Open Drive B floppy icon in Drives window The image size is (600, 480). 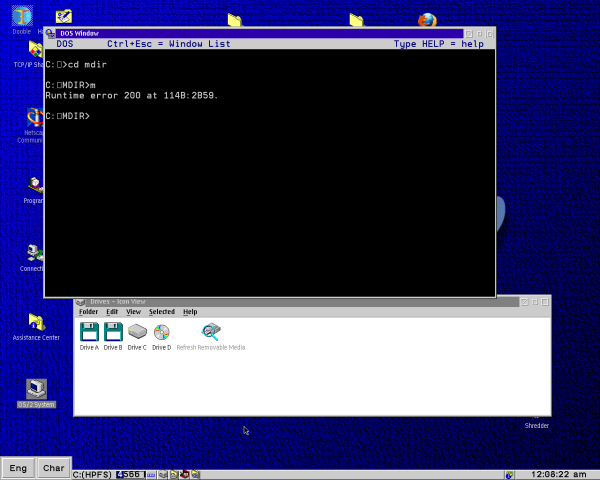pos(113,331)
